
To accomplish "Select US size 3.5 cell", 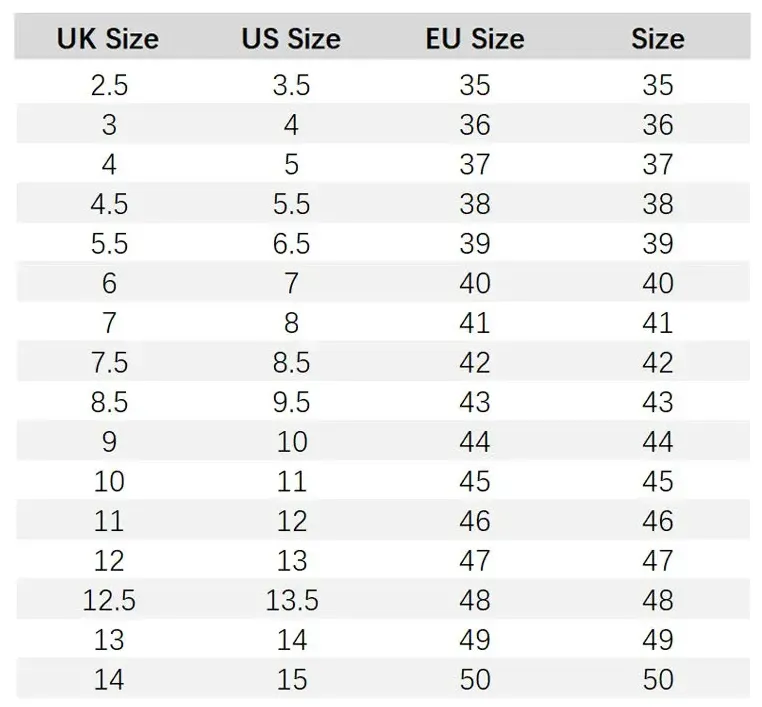I will point(291,86).
